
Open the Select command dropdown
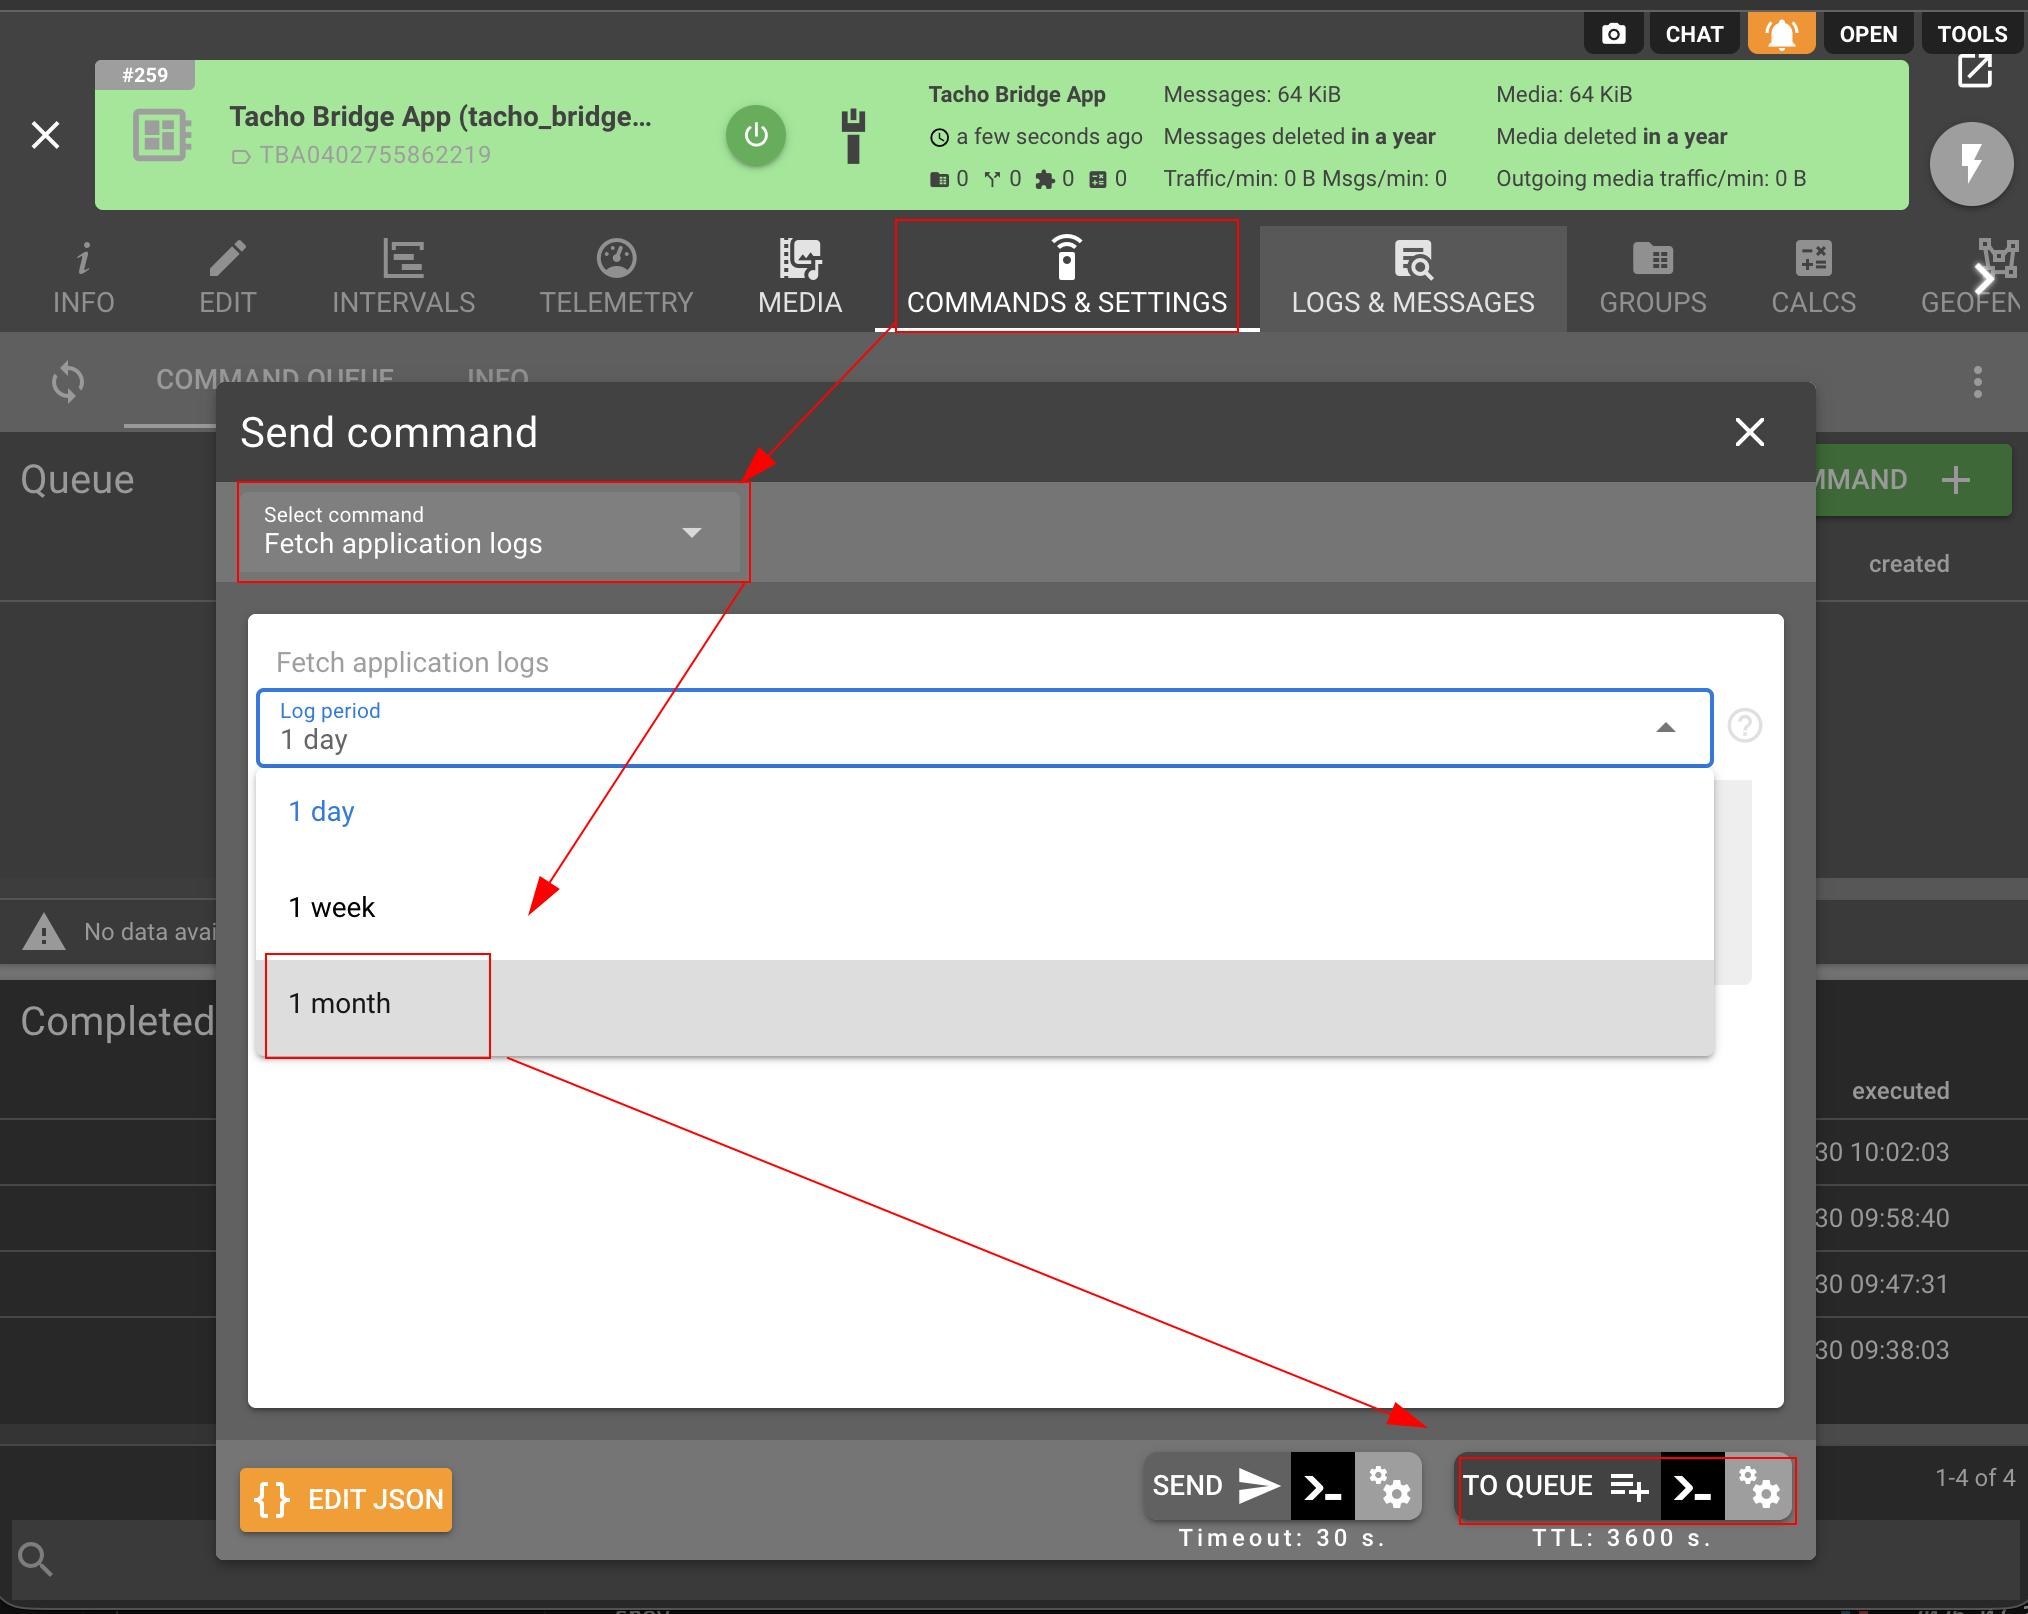click(490, 532)
